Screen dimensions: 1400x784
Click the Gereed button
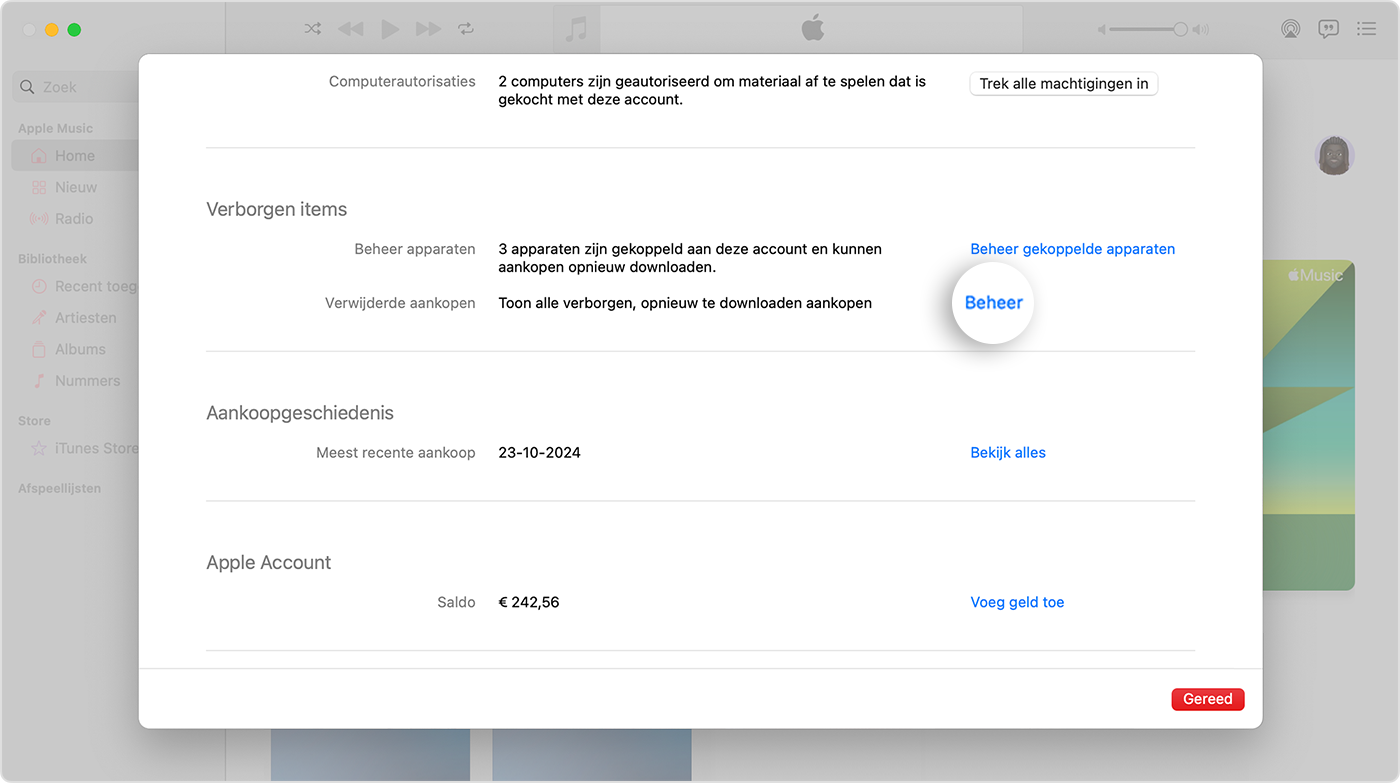click(x=1208, y=699)
